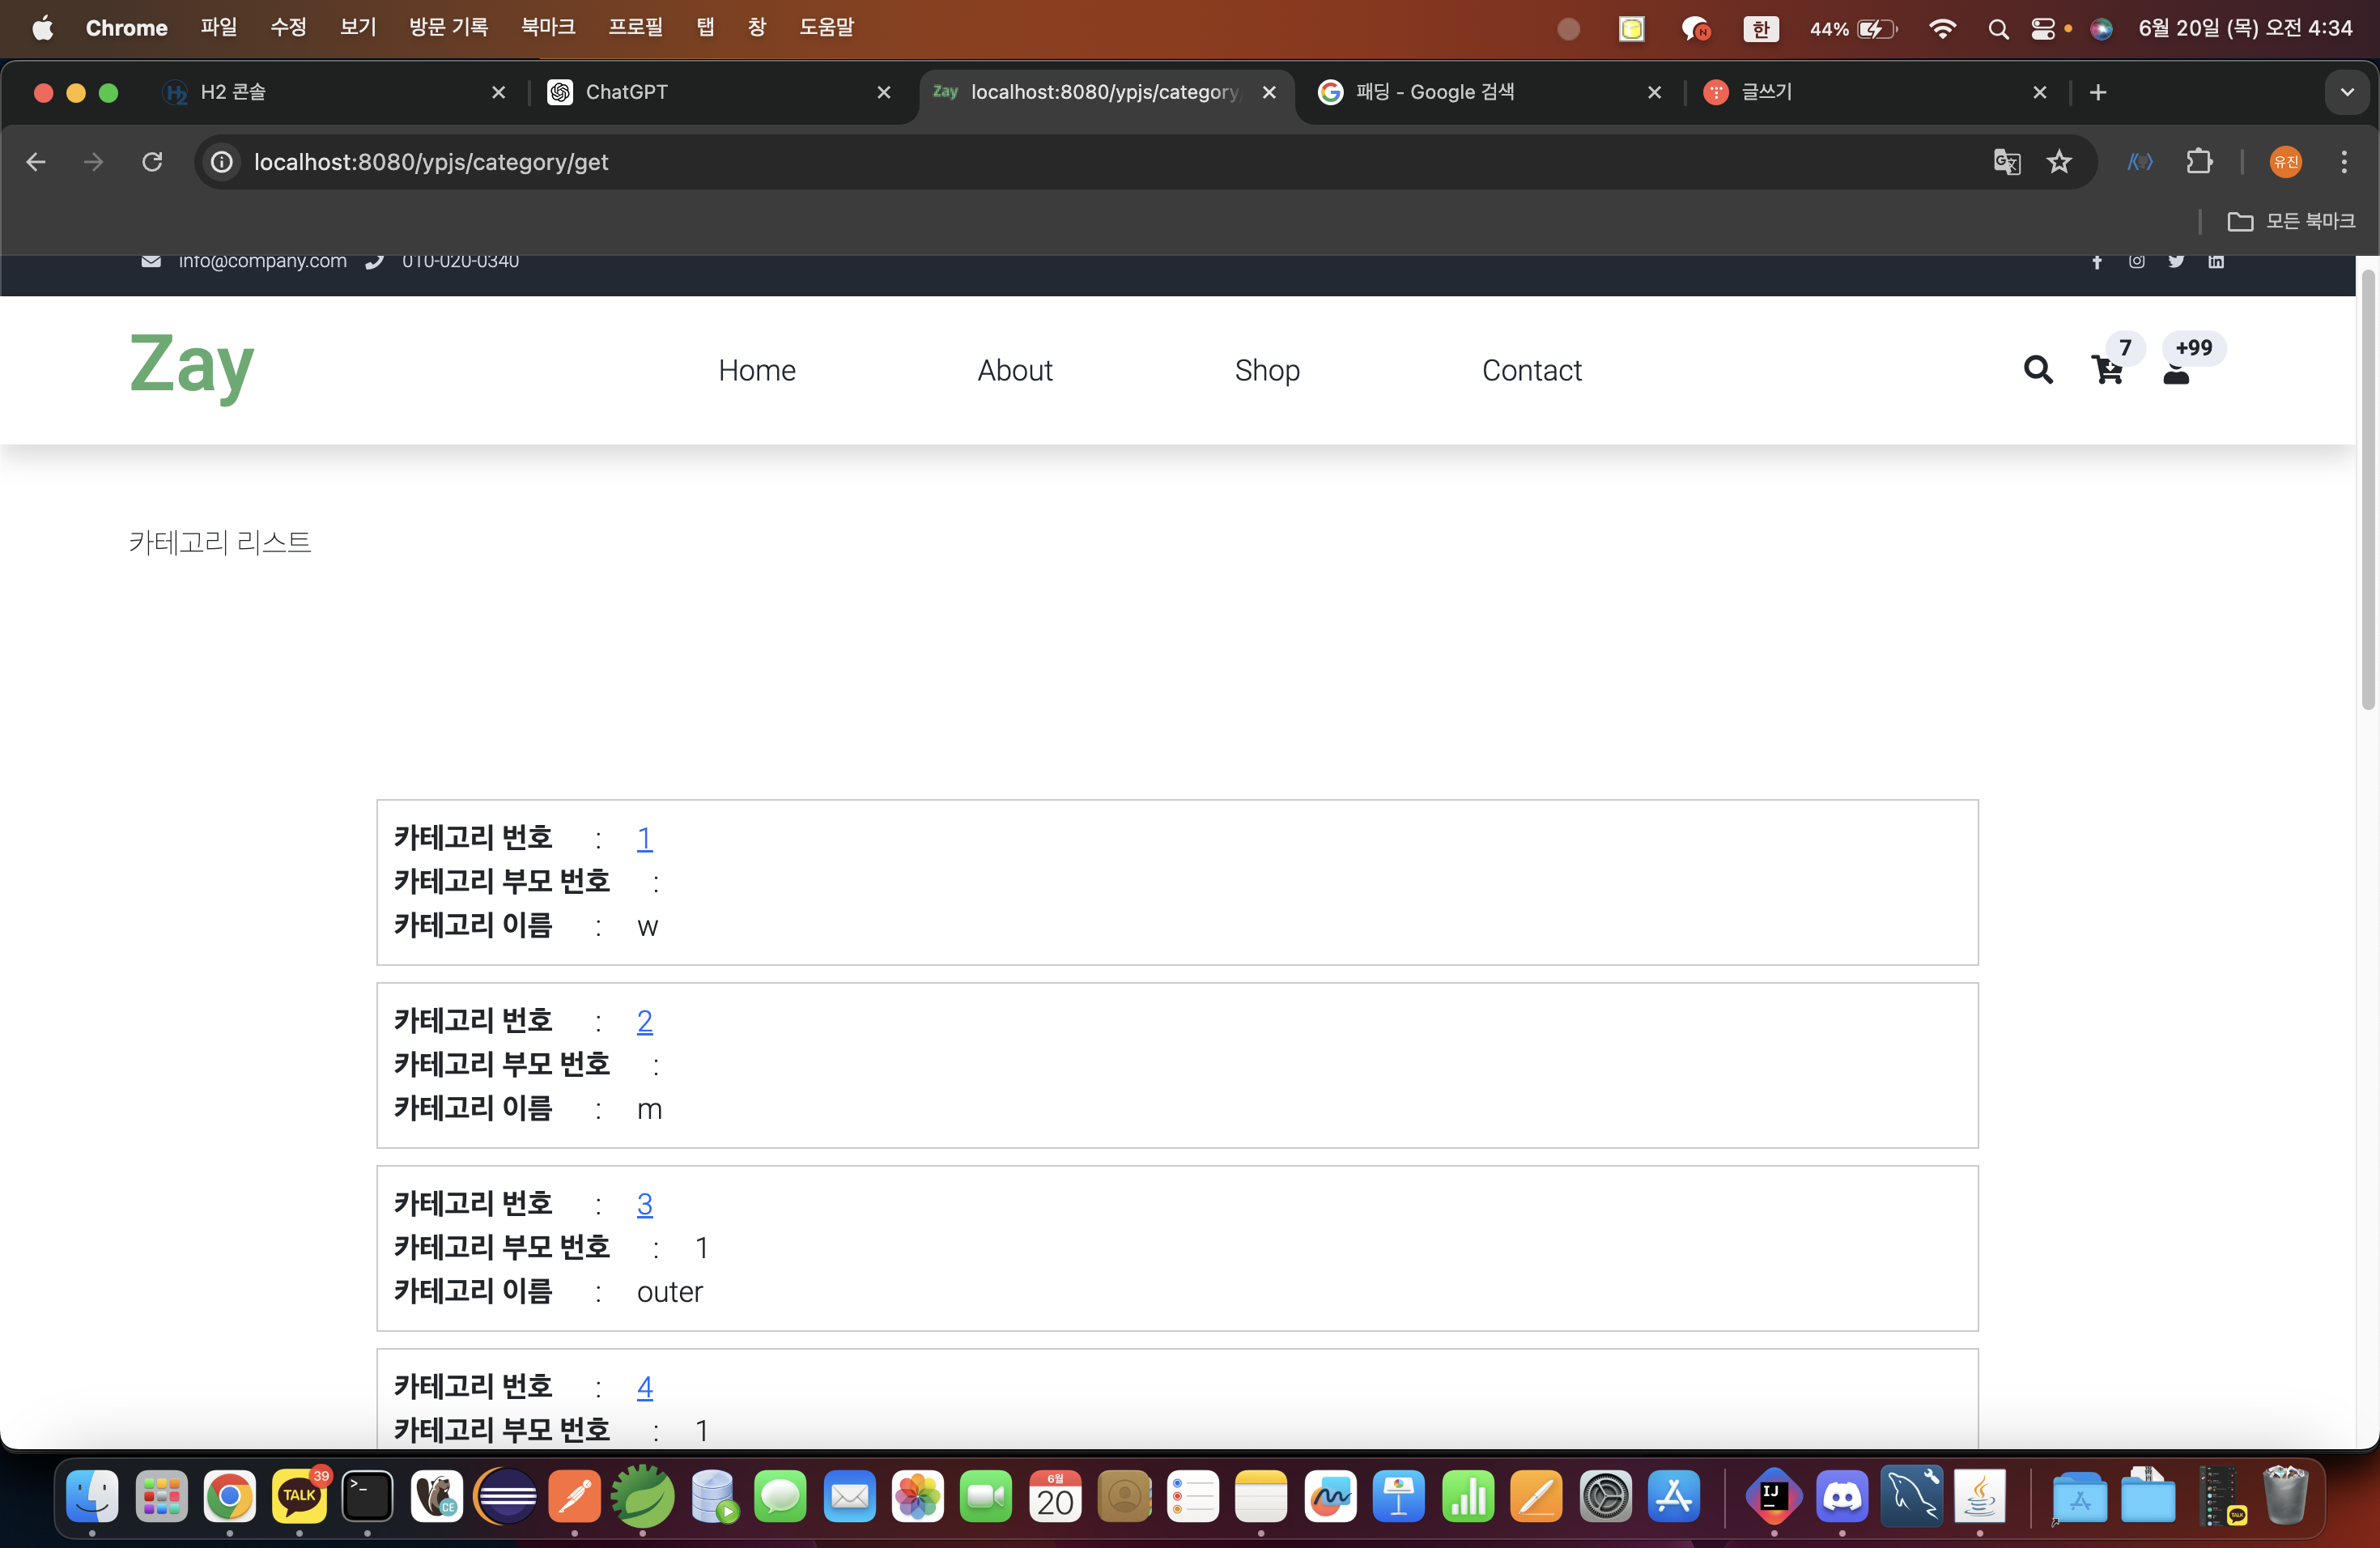Open the 북마크 menu in menu bar
Image resolution: width=2380 pixels, height=1548 pixels.
click(547, 28)
